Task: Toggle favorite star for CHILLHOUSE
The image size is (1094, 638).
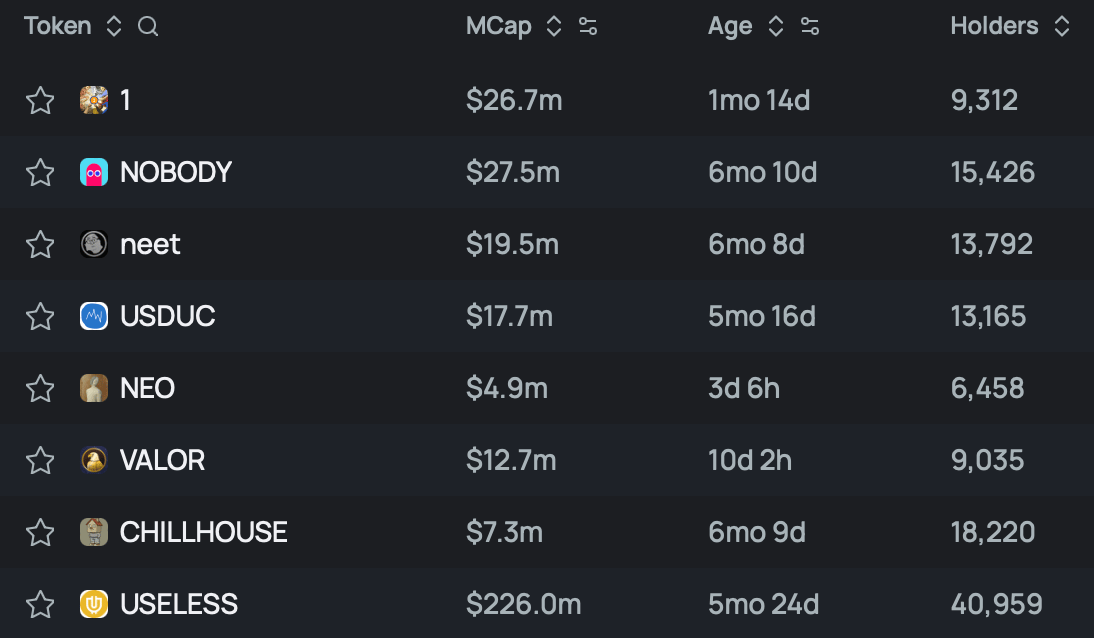Action: point(40,532)
